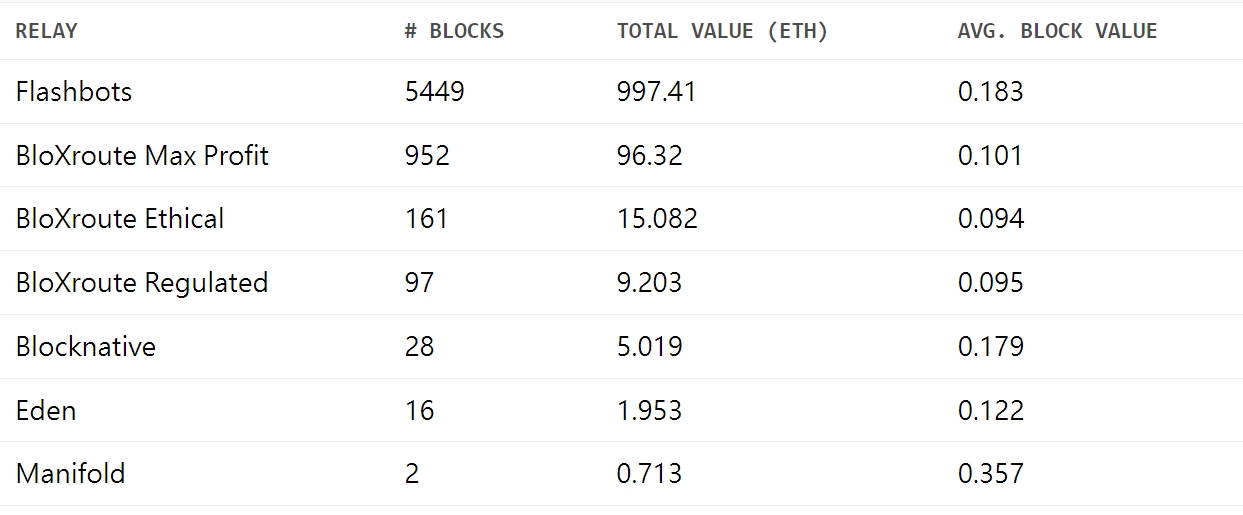Select the 997.41 total value cell
Viewport: 1243px width, 515px height.
click(x=656, y=92)
